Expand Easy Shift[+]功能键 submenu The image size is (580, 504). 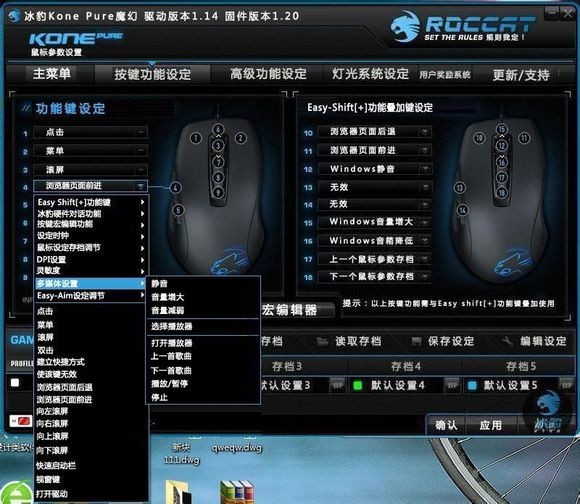pyautogui.click(x=91, y=202)
